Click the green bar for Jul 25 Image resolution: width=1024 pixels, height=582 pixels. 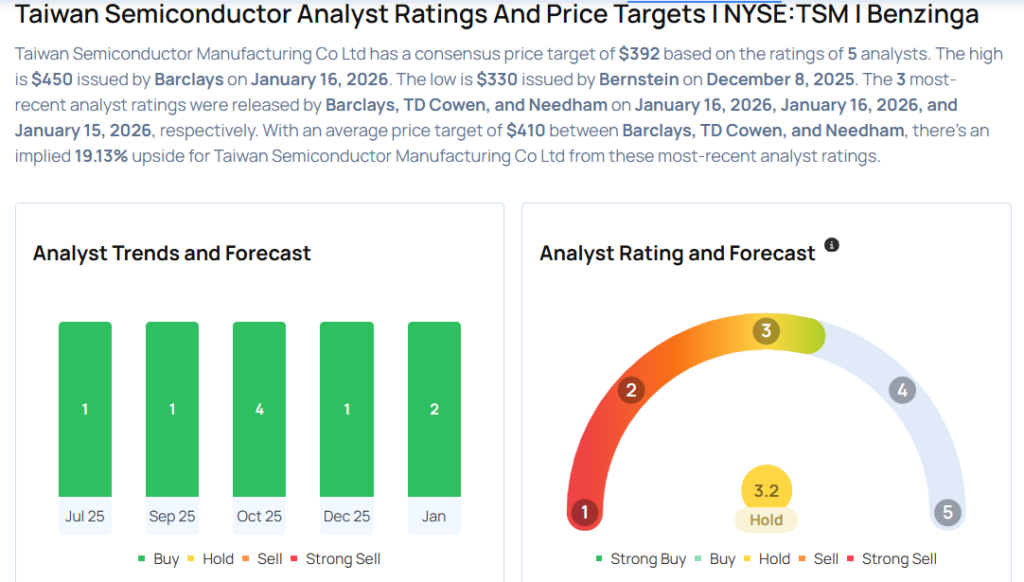[x=85, y=409]
